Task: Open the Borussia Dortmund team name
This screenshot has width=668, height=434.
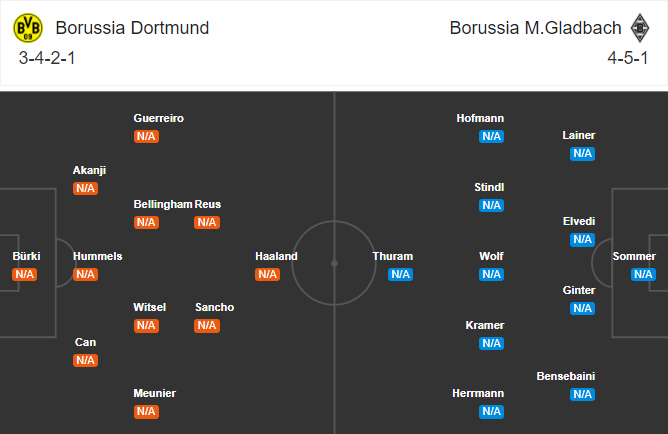Action: (132, 28)
